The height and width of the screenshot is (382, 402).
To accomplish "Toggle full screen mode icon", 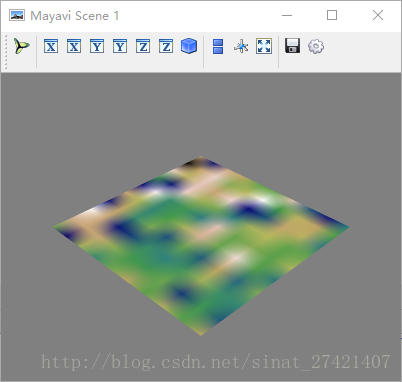I will tap(264, 46).
